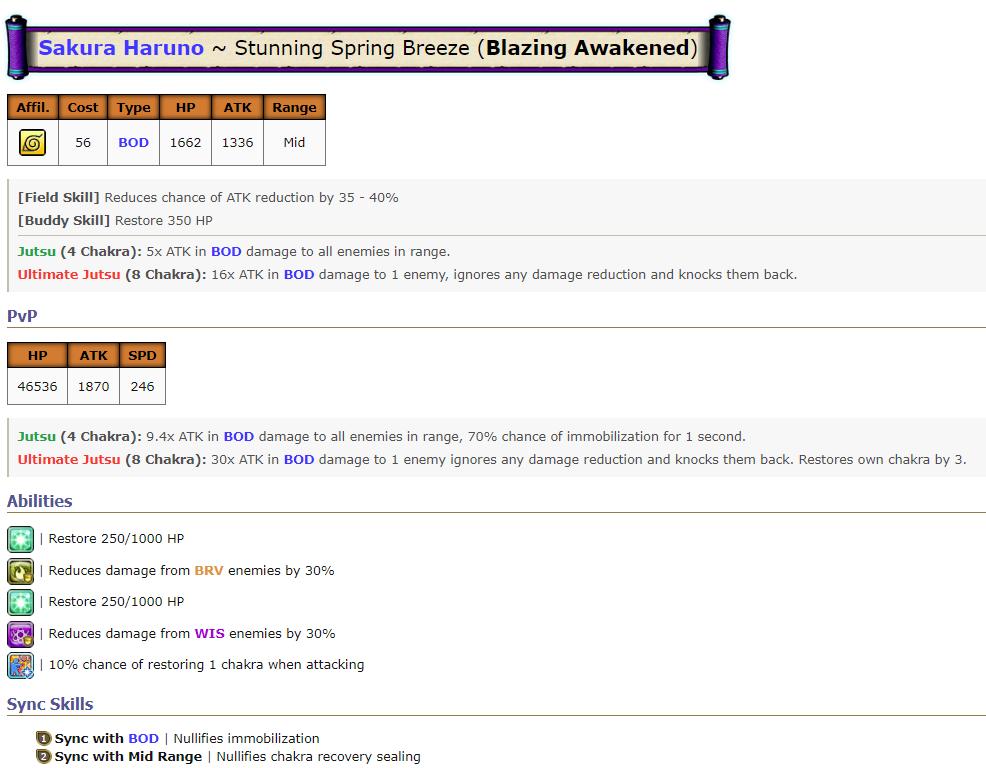Screen dimensions: 986x768
Task: Click the Cost column header
Action: pyautogui.click(x=83, y=108)
